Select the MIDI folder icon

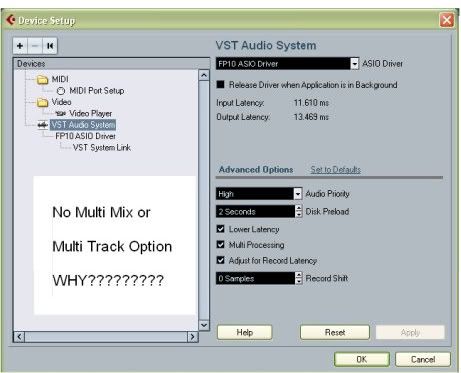pyautogui.click(x=42, y=80)
